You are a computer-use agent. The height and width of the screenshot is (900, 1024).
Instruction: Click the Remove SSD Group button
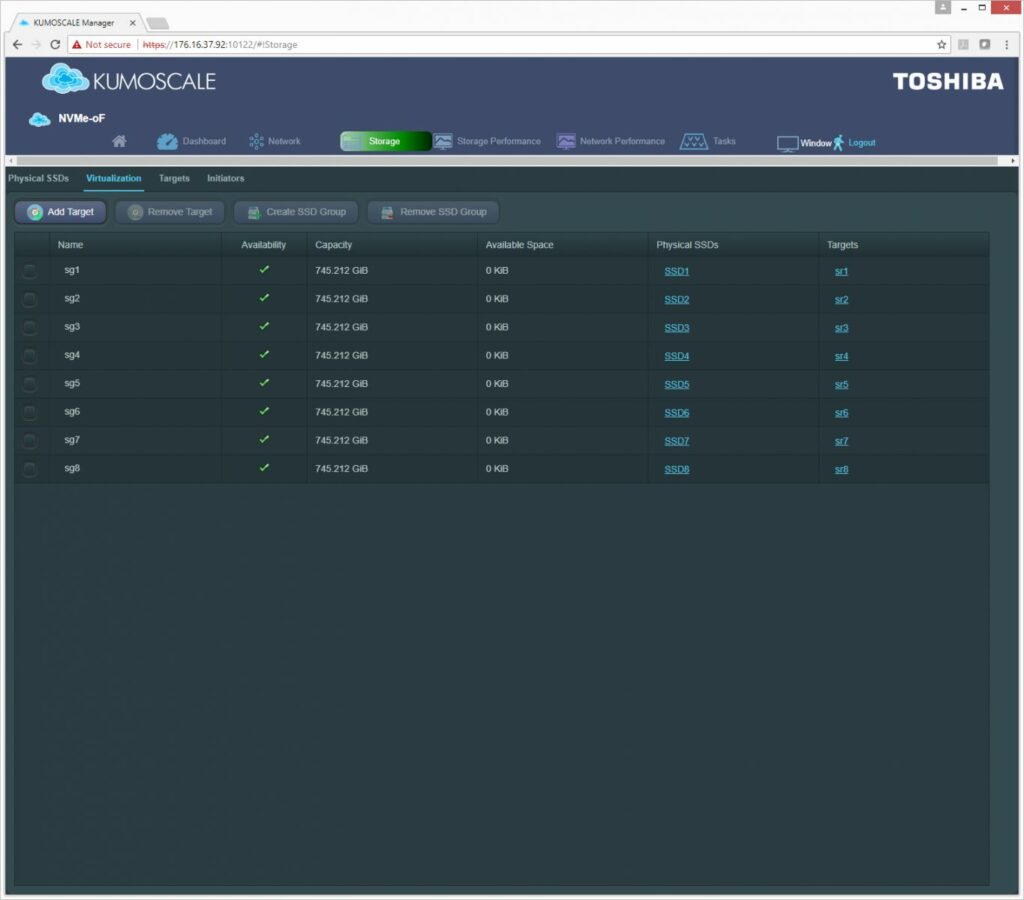(433, 212)
